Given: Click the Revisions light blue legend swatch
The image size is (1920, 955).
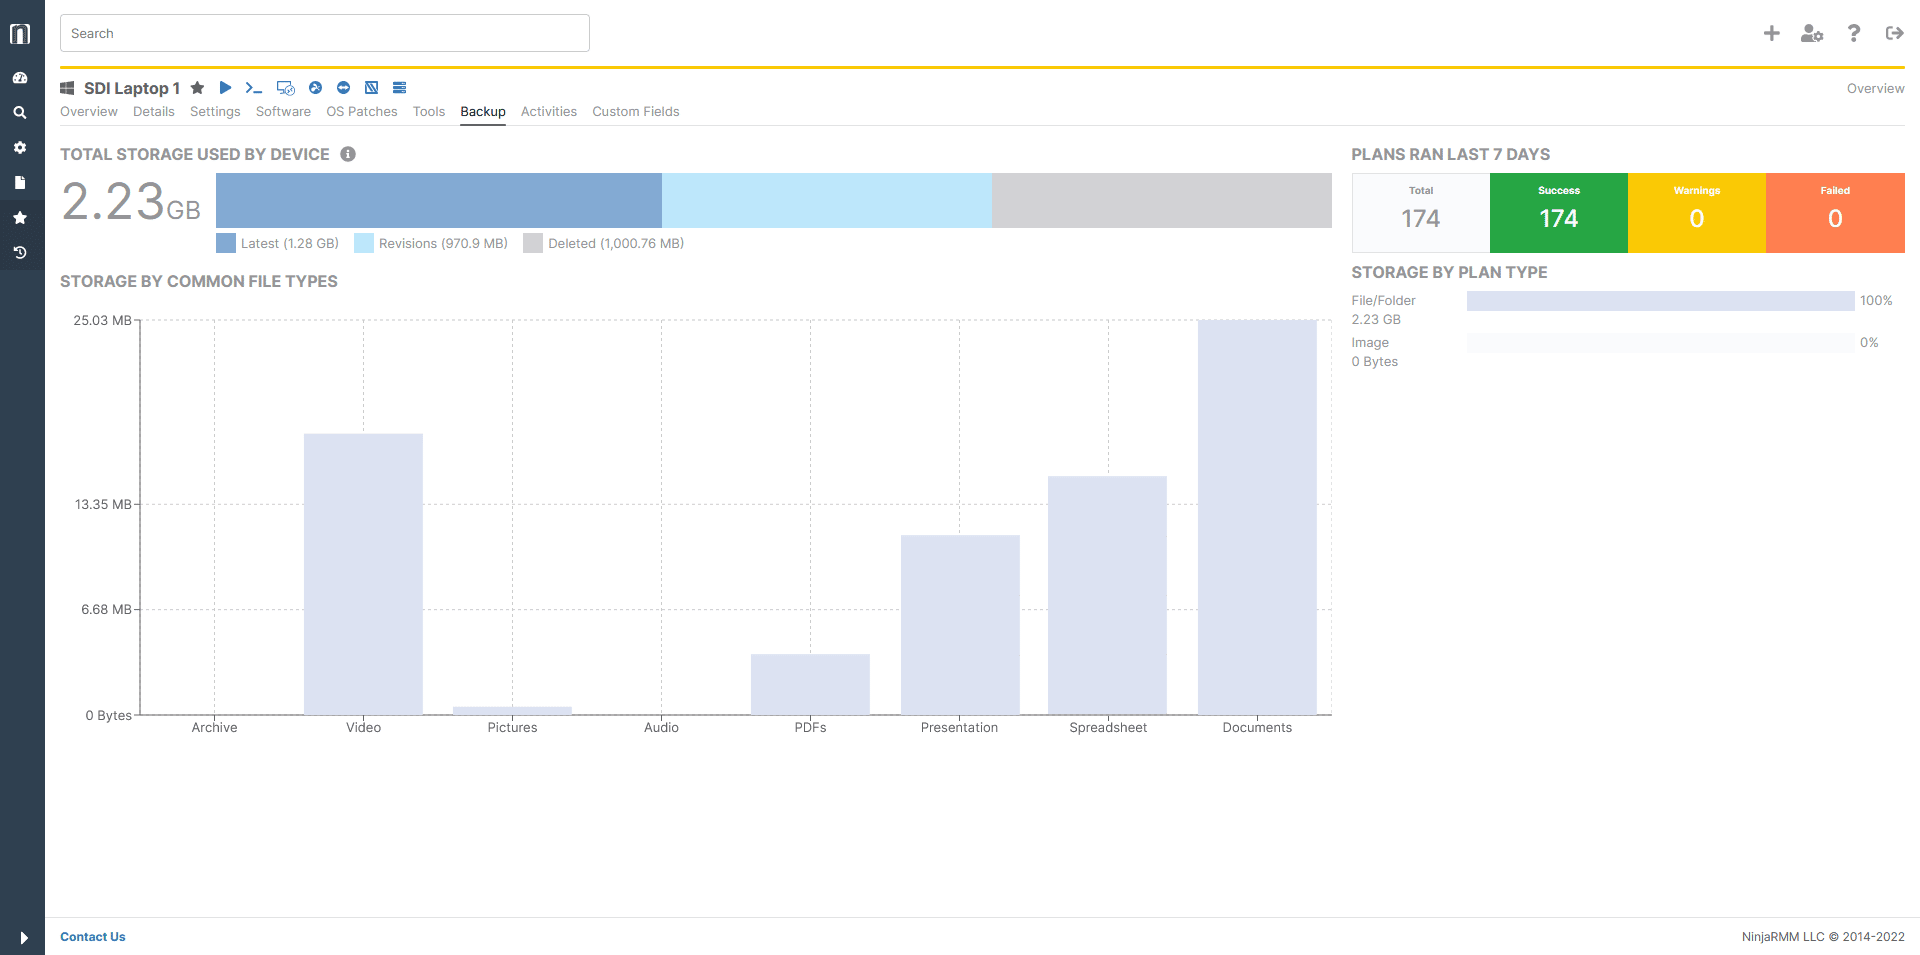Looking at the screenshot, I should click(364, 243).
